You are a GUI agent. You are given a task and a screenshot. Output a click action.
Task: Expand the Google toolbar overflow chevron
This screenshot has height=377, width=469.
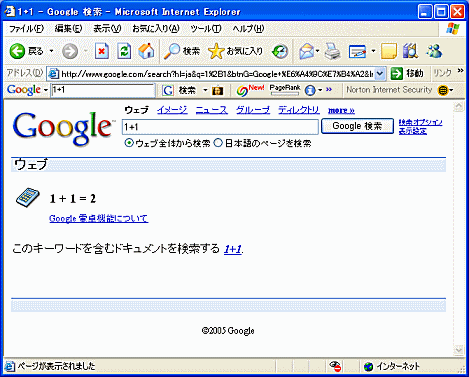[x=329, y=89]
